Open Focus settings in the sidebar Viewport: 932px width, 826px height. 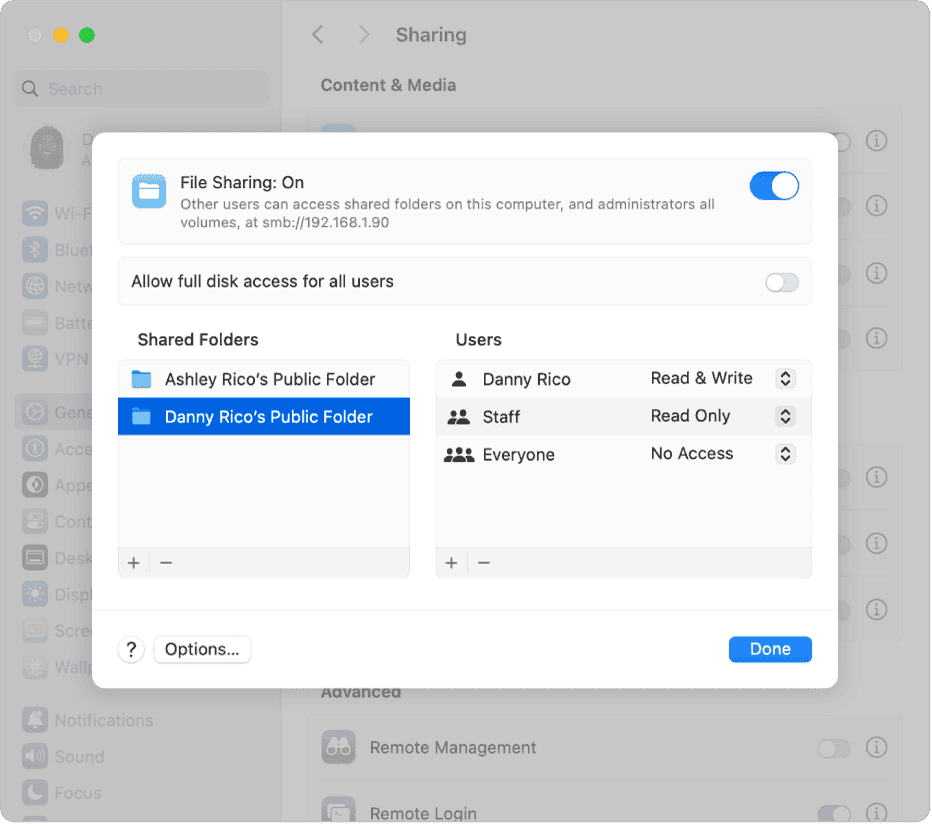(62, 793)
